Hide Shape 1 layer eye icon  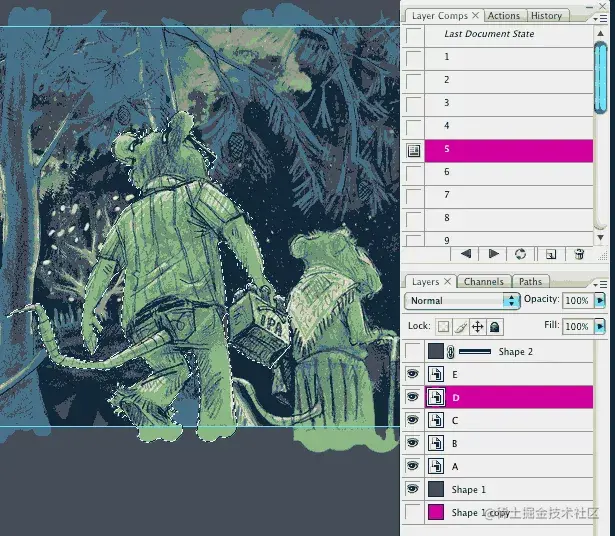coord(413,489)
